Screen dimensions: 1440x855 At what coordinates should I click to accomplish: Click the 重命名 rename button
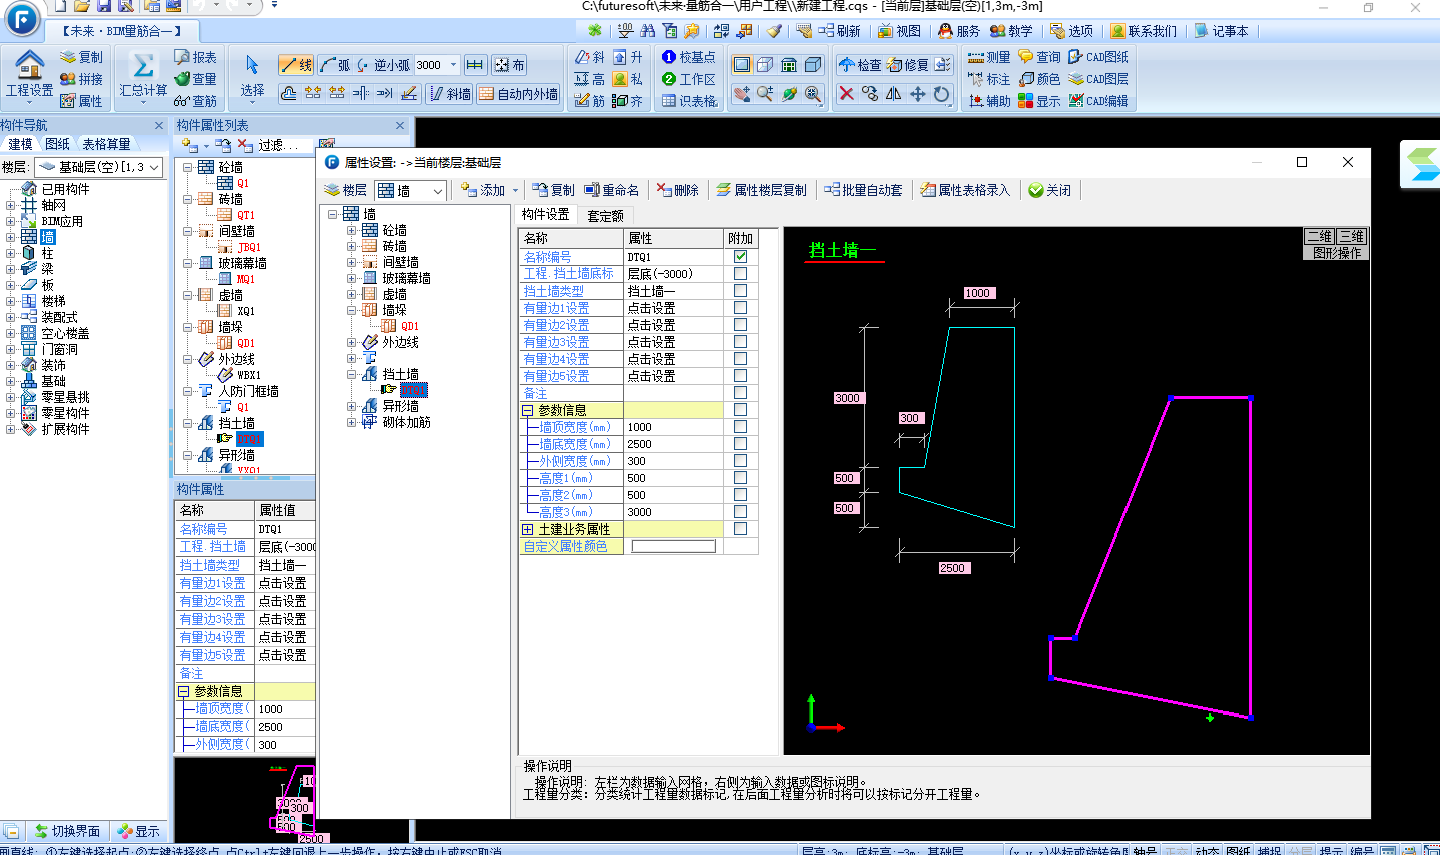point(611,190)
